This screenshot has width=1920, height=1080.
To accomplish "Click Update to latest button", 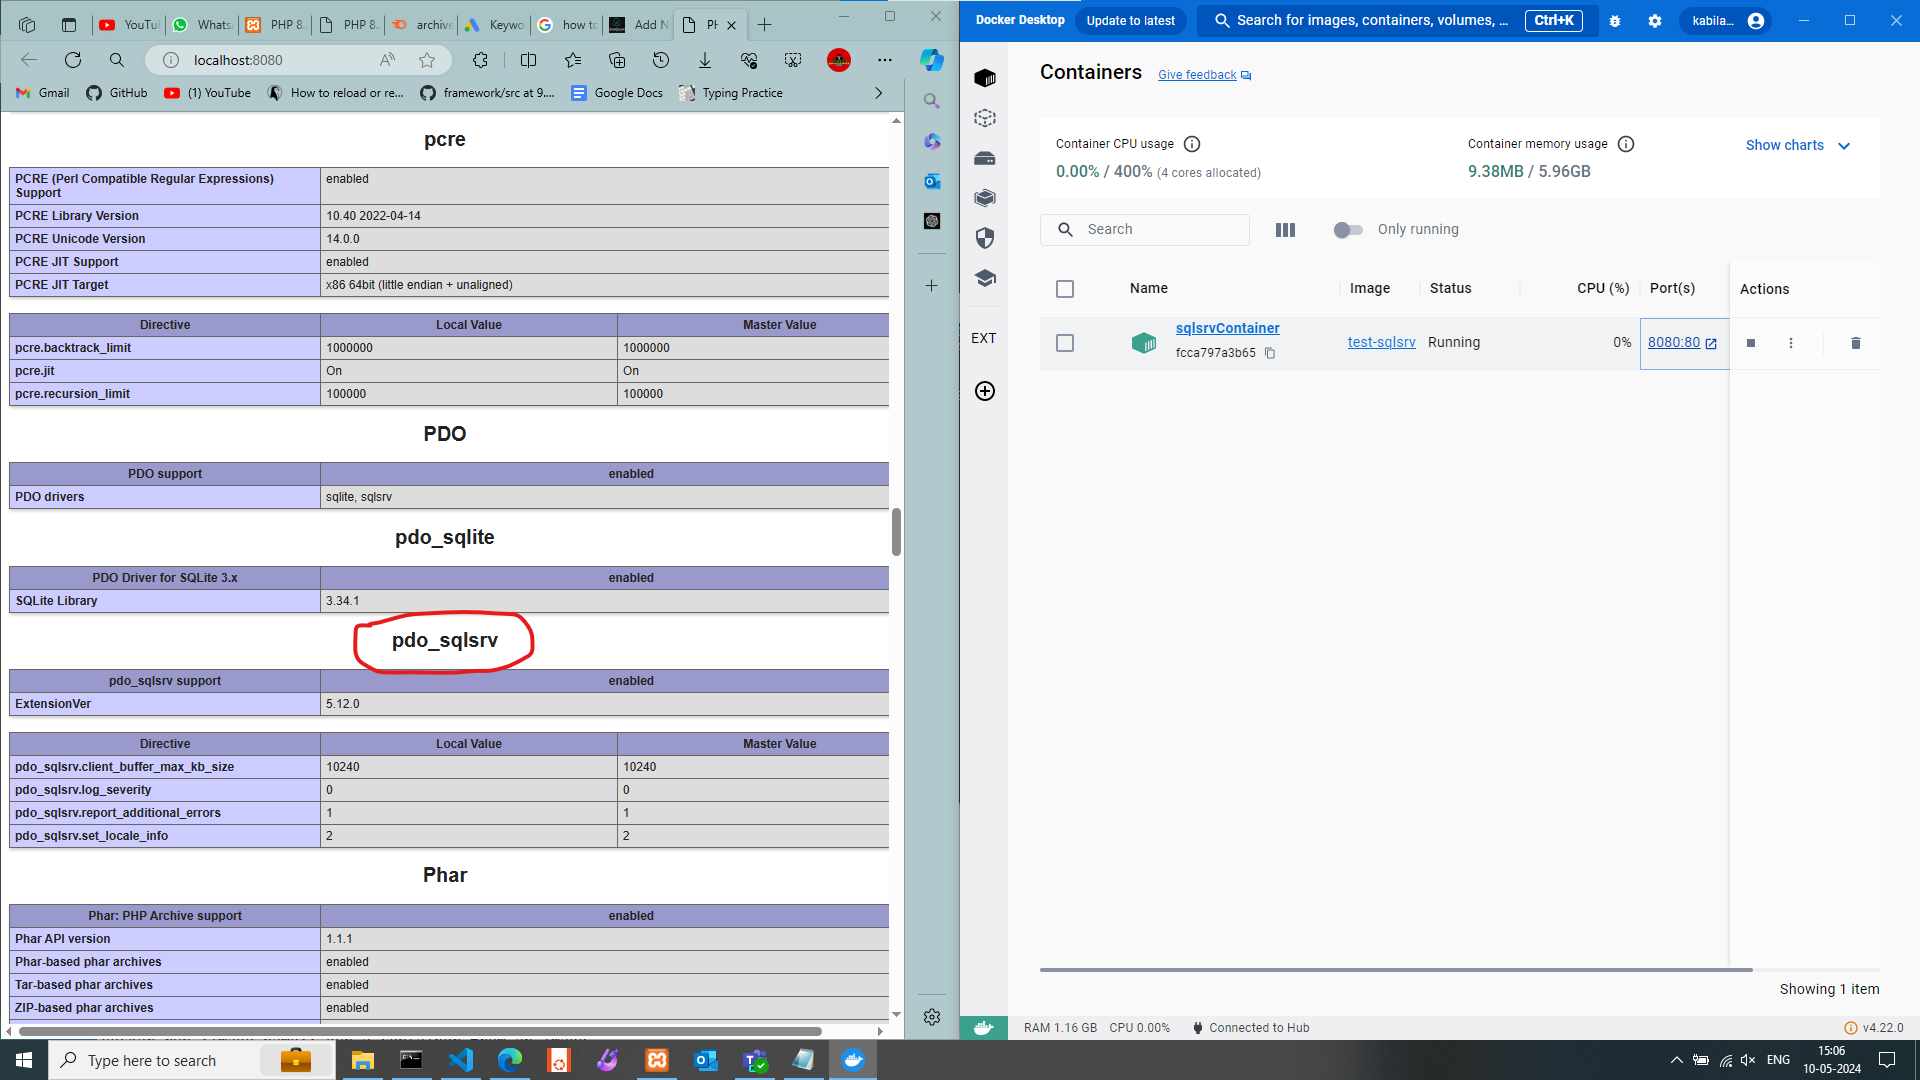I will tap(1130, 21).
